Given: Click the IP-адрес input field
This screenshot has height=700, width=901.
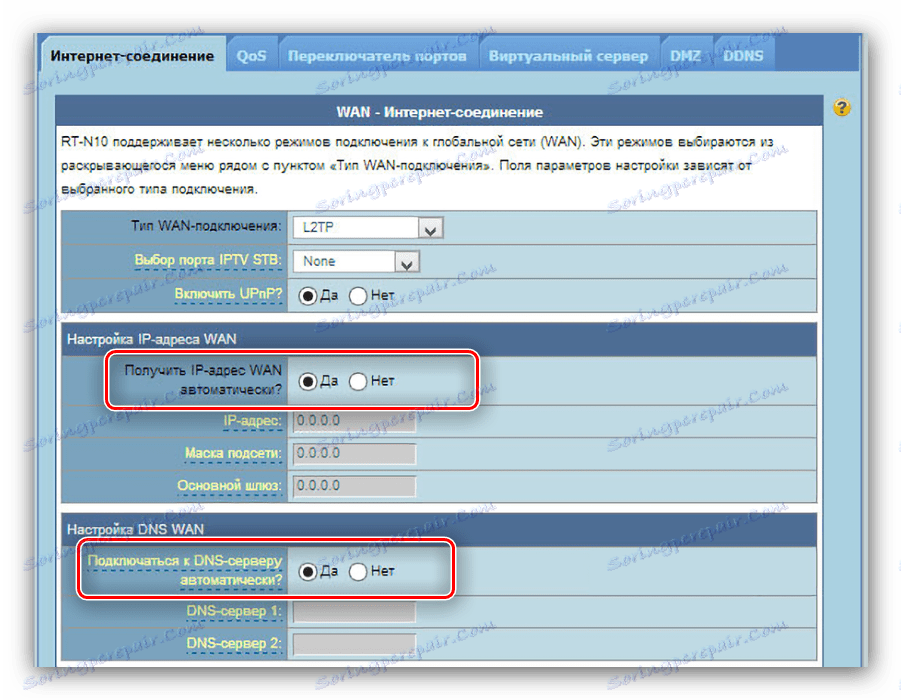Looking at the screenshot, I should pos(354,421).
